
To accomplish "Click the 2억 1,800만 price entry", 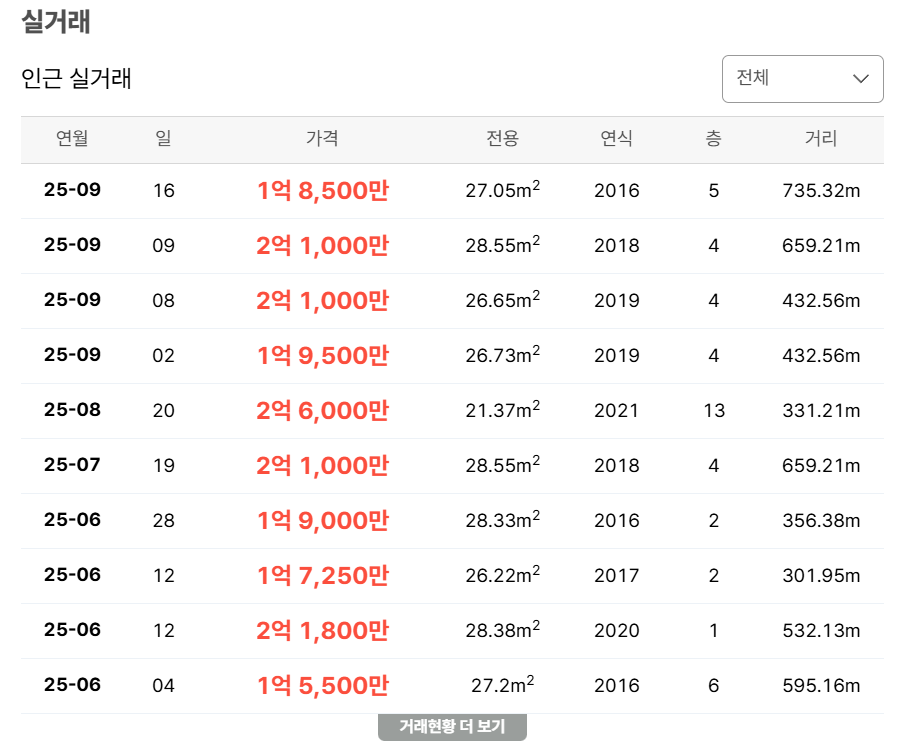I will tap(322, 630).
